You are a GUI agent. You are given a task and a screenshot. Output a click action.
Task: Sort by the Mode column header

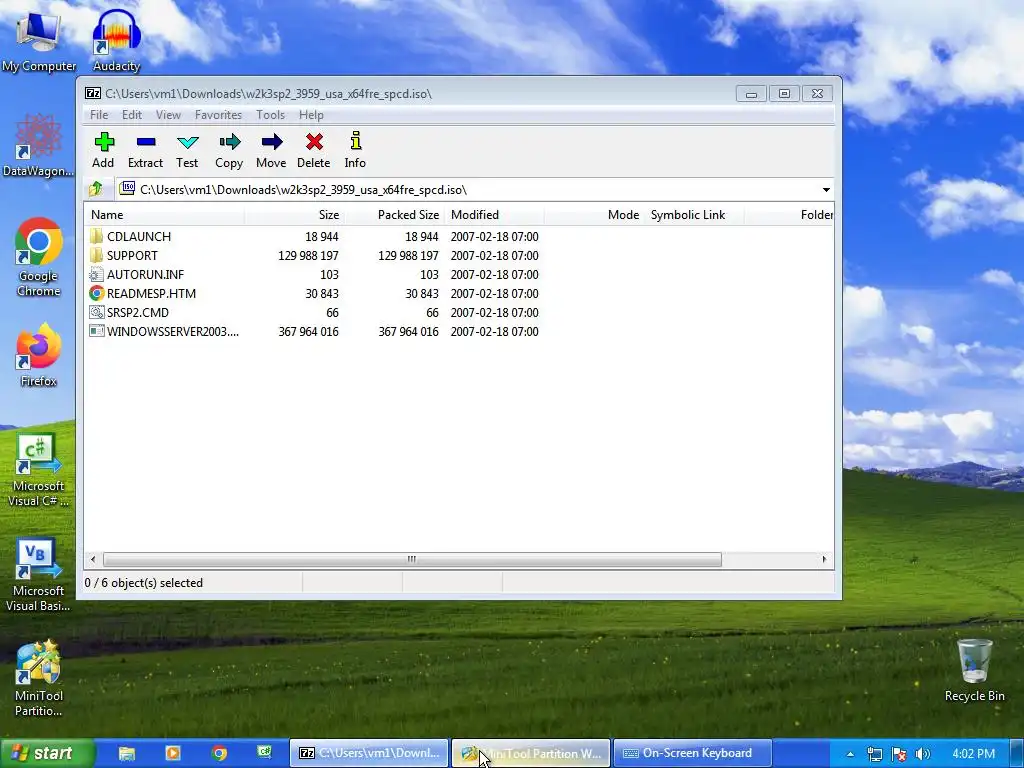pyautogui.click(x=594, y=215)
